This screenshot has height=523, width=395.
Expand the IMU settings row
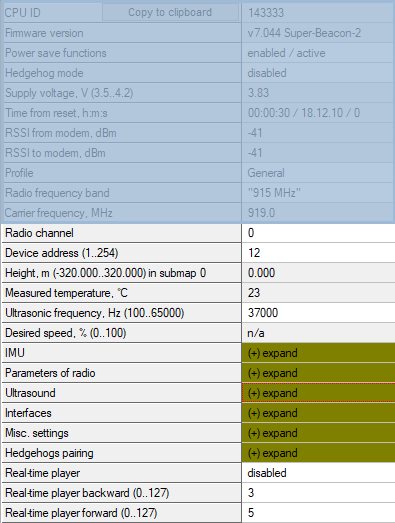click(318, 353)
